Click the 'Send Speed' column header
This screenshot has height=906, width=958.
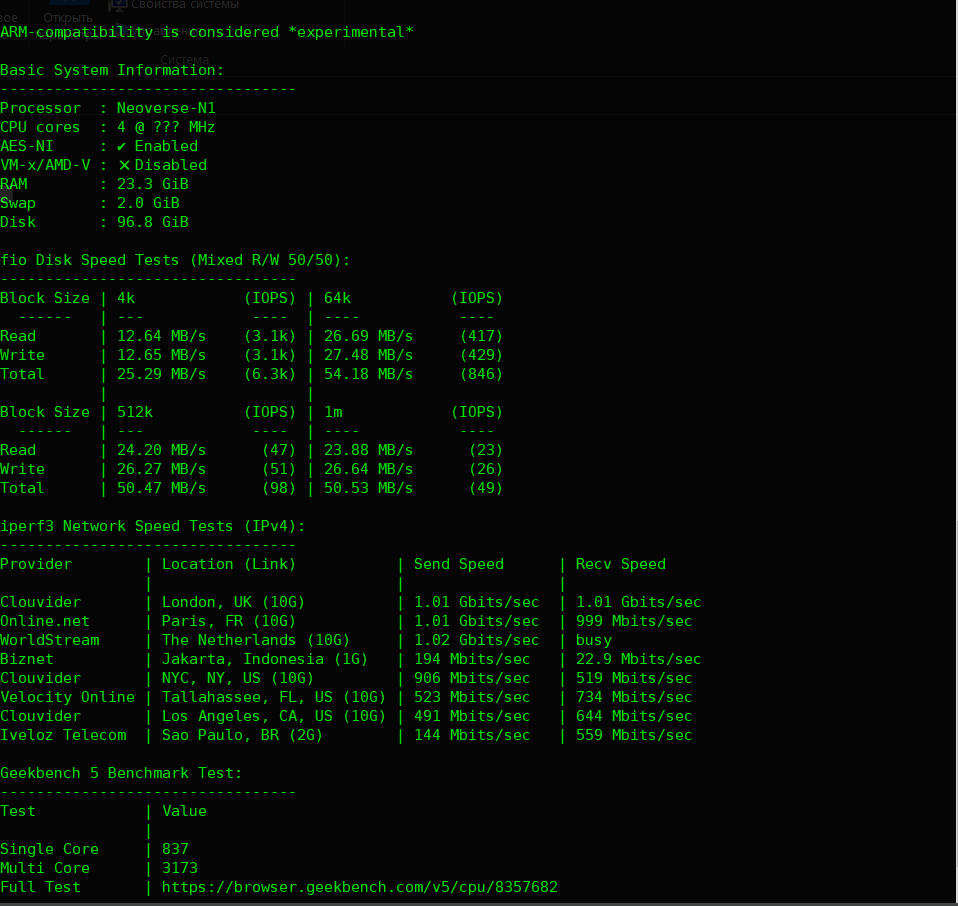coord(459,564)
